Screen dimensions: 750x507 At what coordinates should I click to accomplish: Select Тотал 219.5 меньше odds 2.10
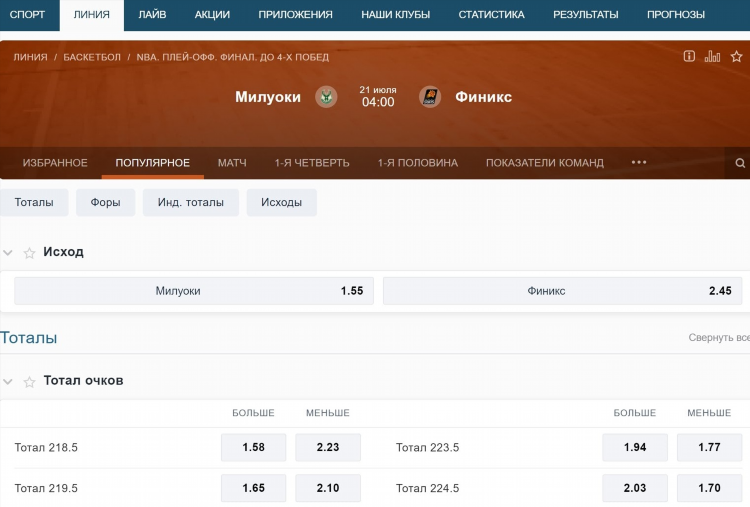coord(328,488)
